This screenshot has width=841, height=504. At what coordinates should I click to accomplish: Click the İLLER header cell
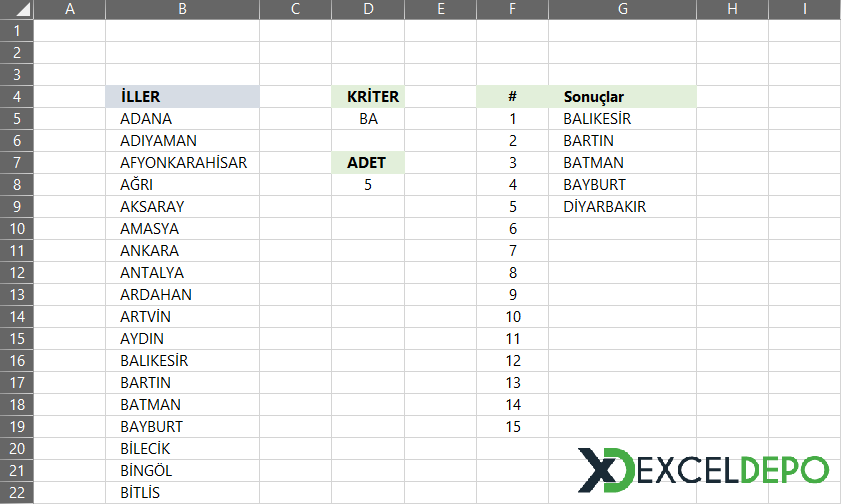pos(182,97)
